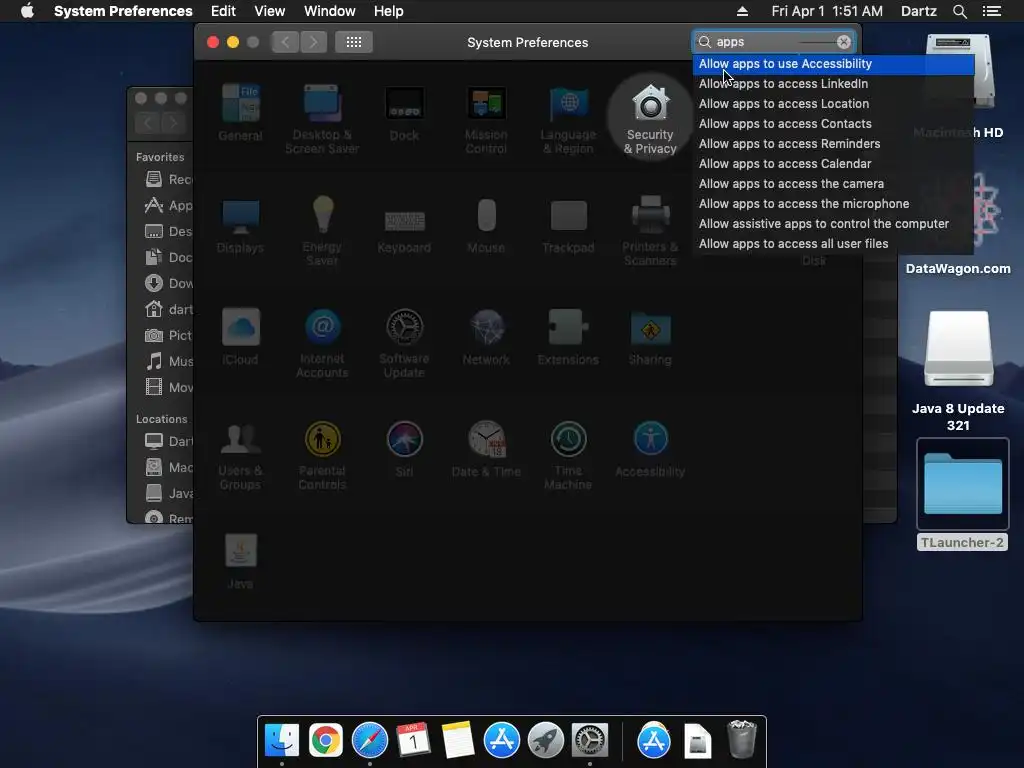Open the Apple menu
This screenshot has height=768, width=1024.
click(27, 11)
